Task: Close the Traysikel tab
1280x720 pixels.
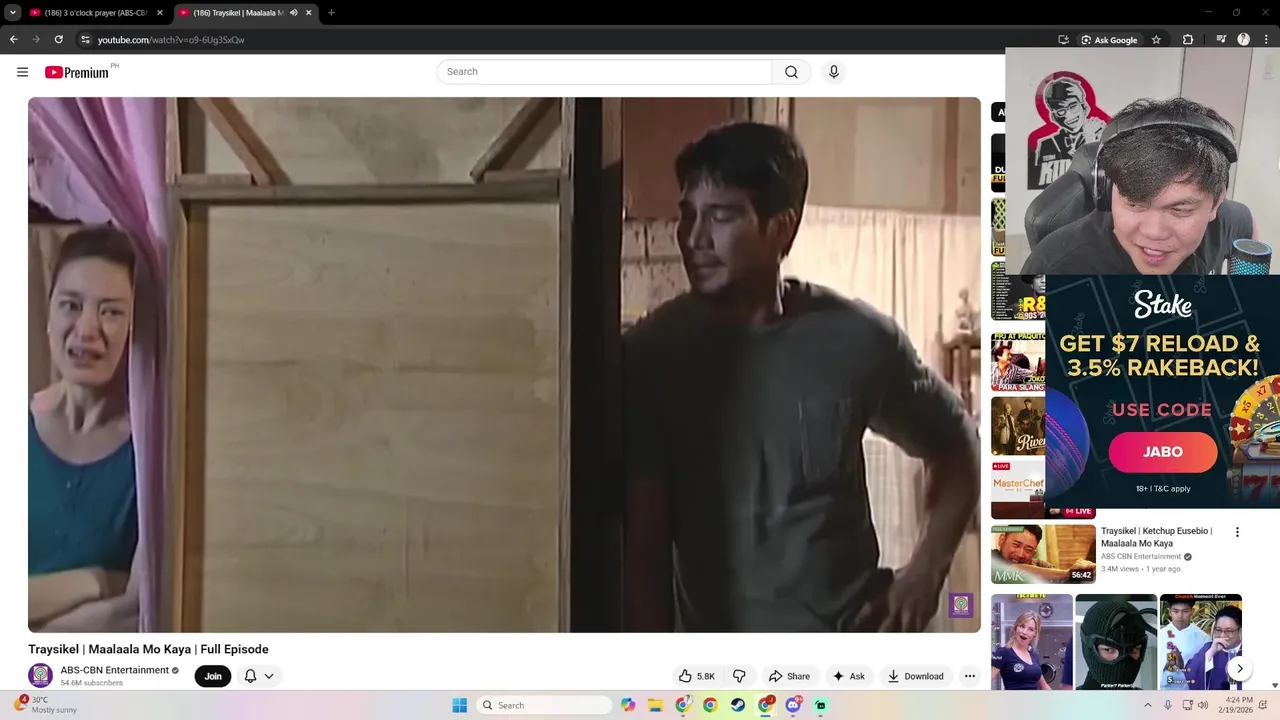Action: point(308,13)
